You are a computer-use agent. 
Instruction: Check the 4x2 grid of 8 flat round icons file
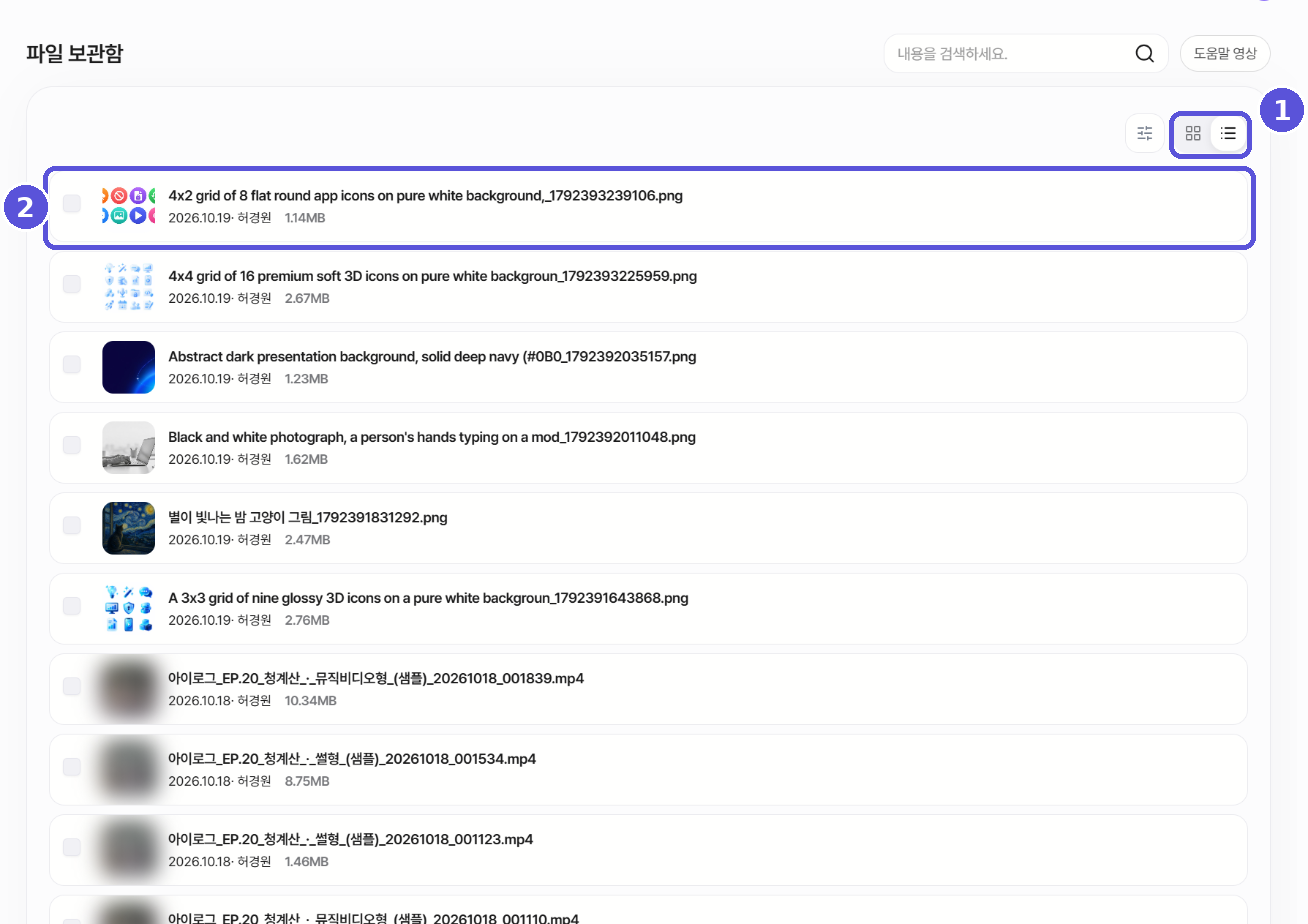pyautogui.click(x=72, y=204)
